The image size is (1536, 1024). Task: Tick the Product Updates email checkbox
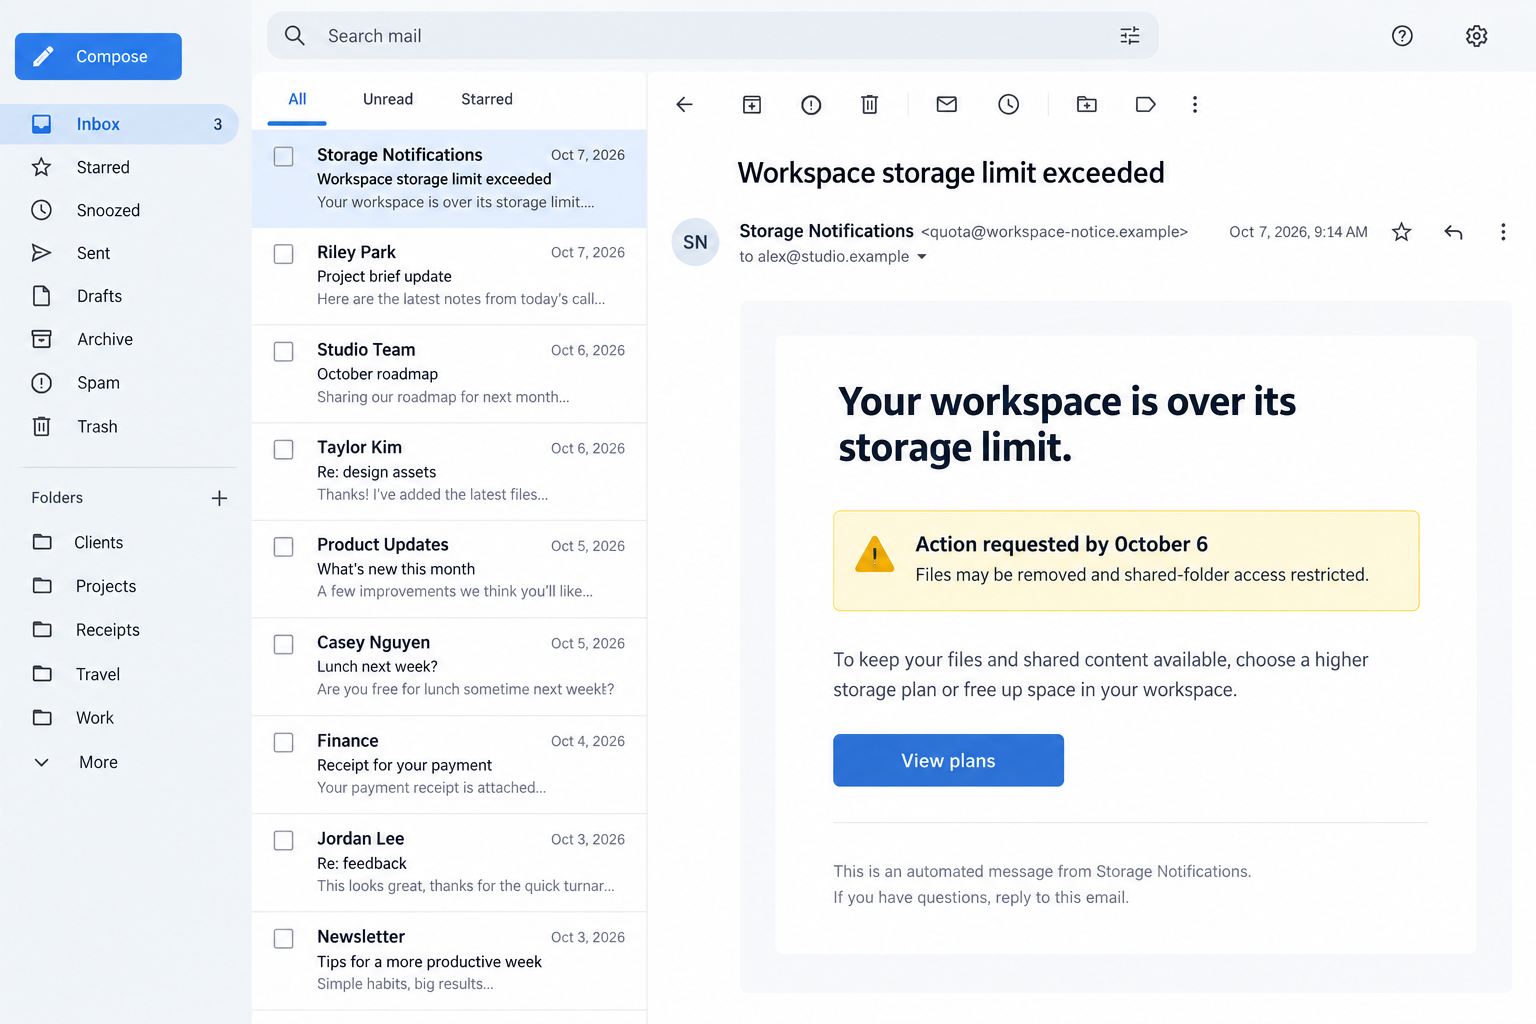[x=284, y=547]
